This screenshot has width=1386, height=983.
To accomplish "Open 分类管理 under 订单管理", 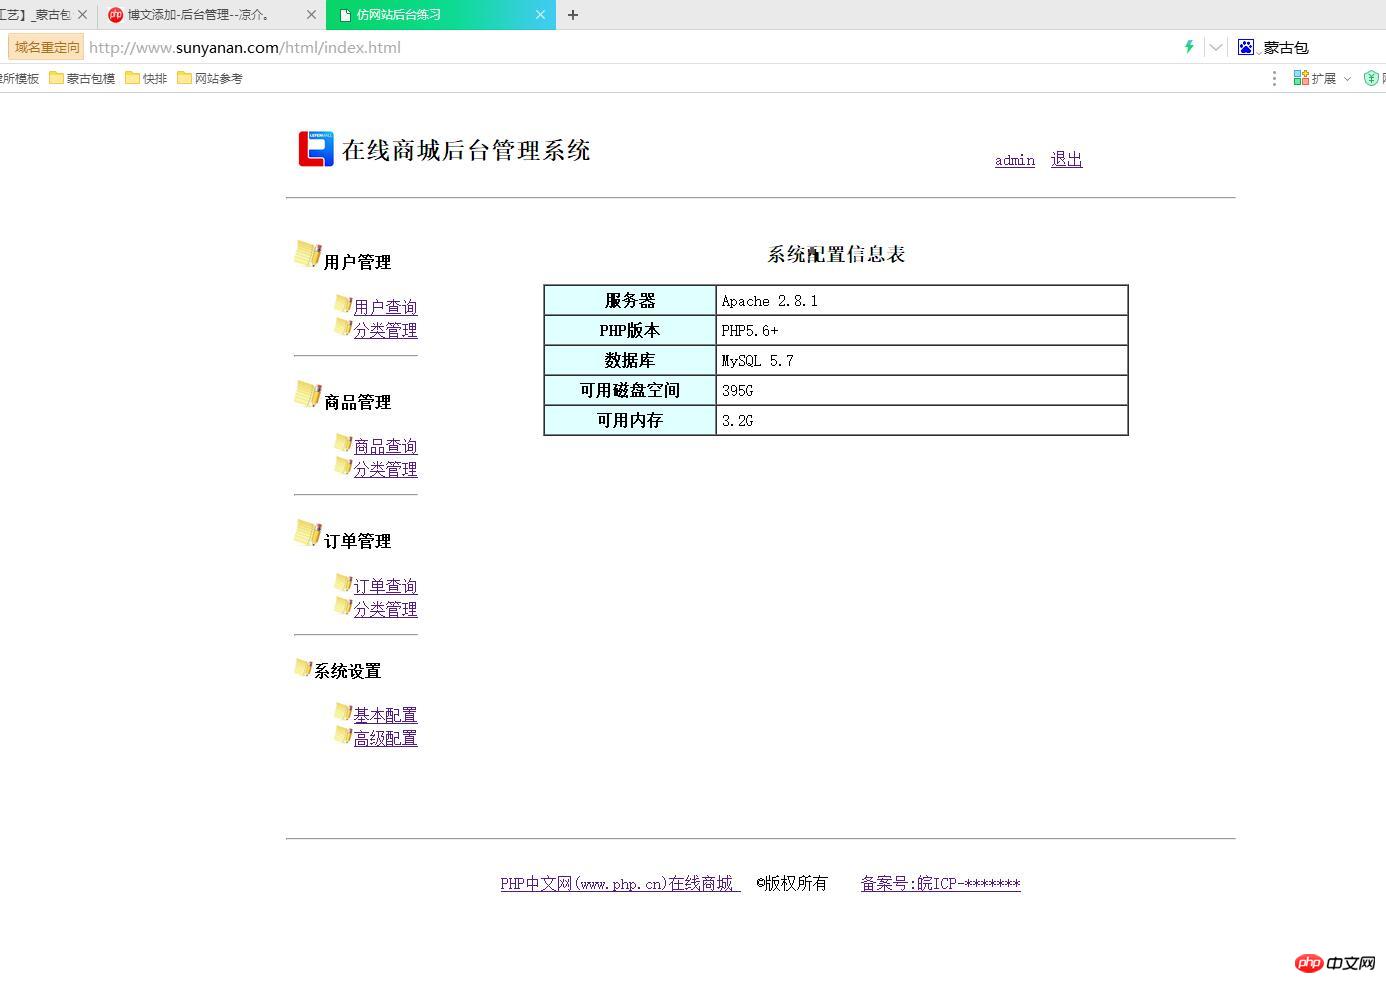I will click(x=385, y=609).
